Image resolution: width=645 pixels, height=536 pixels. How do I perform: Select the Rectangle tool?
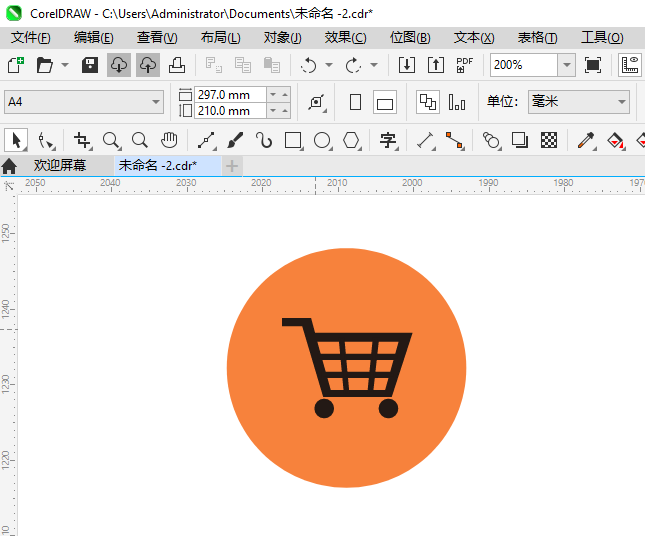(294, 141)
